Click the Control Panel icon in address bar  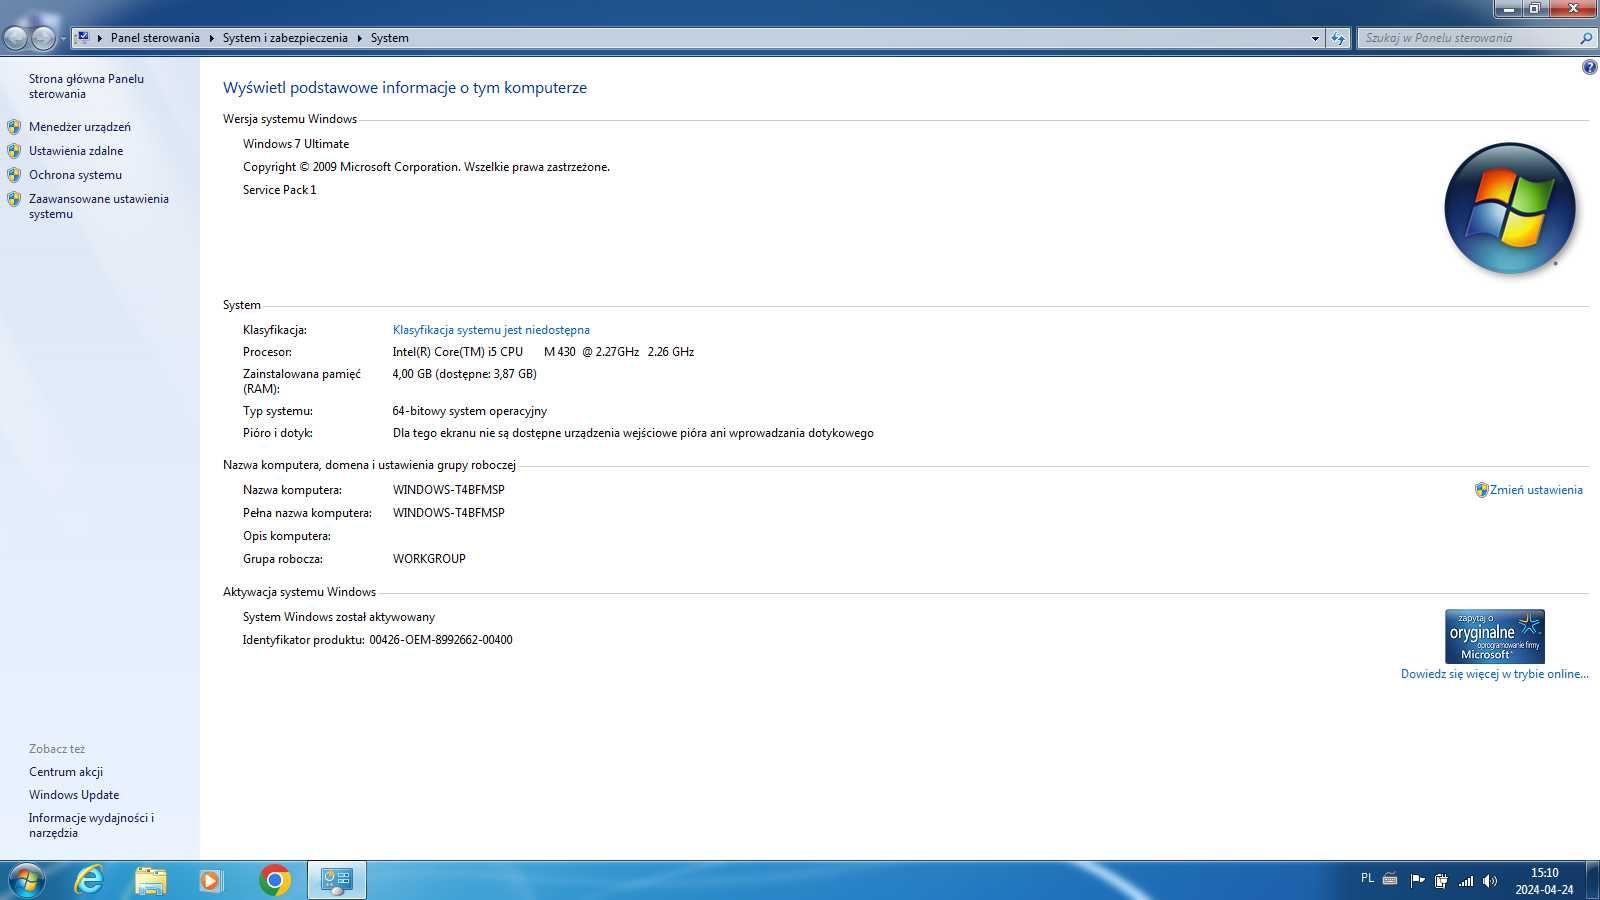tap(83, 38)
